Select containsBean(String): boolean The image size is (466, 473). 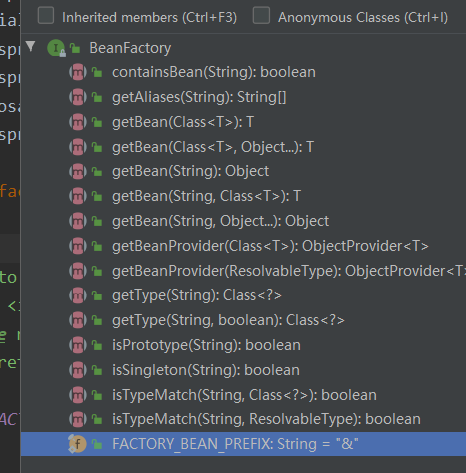[214, 72]
